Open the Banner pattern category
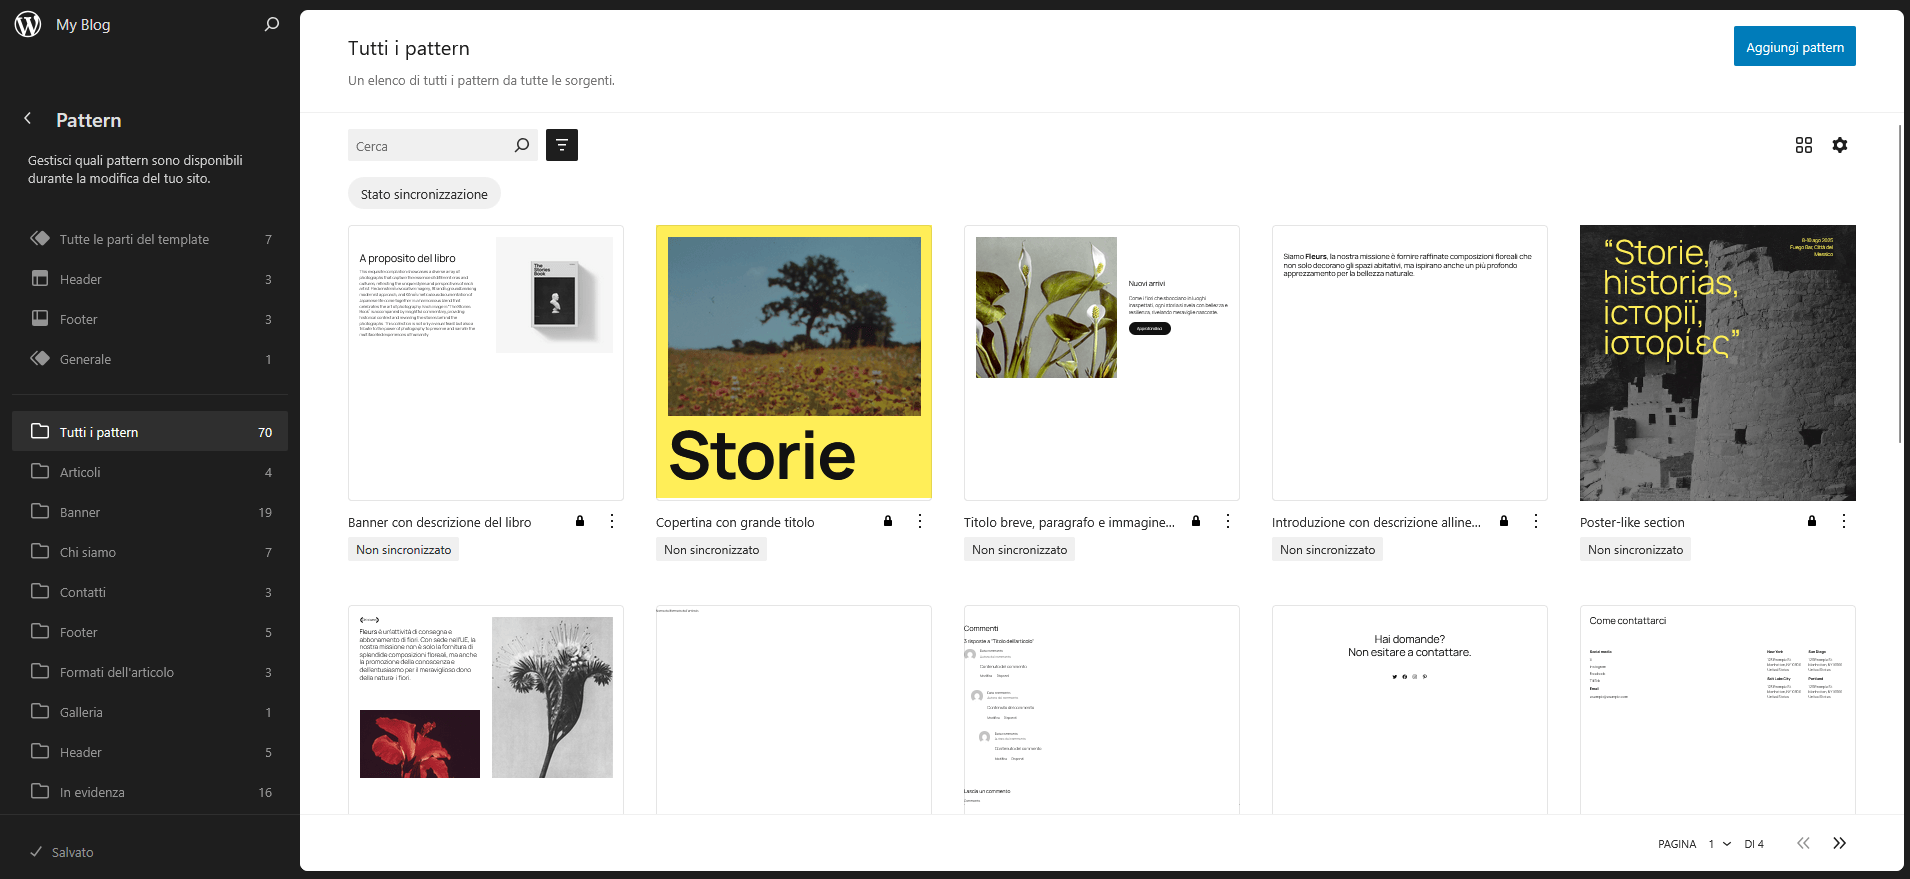 [x=150, y=512]
